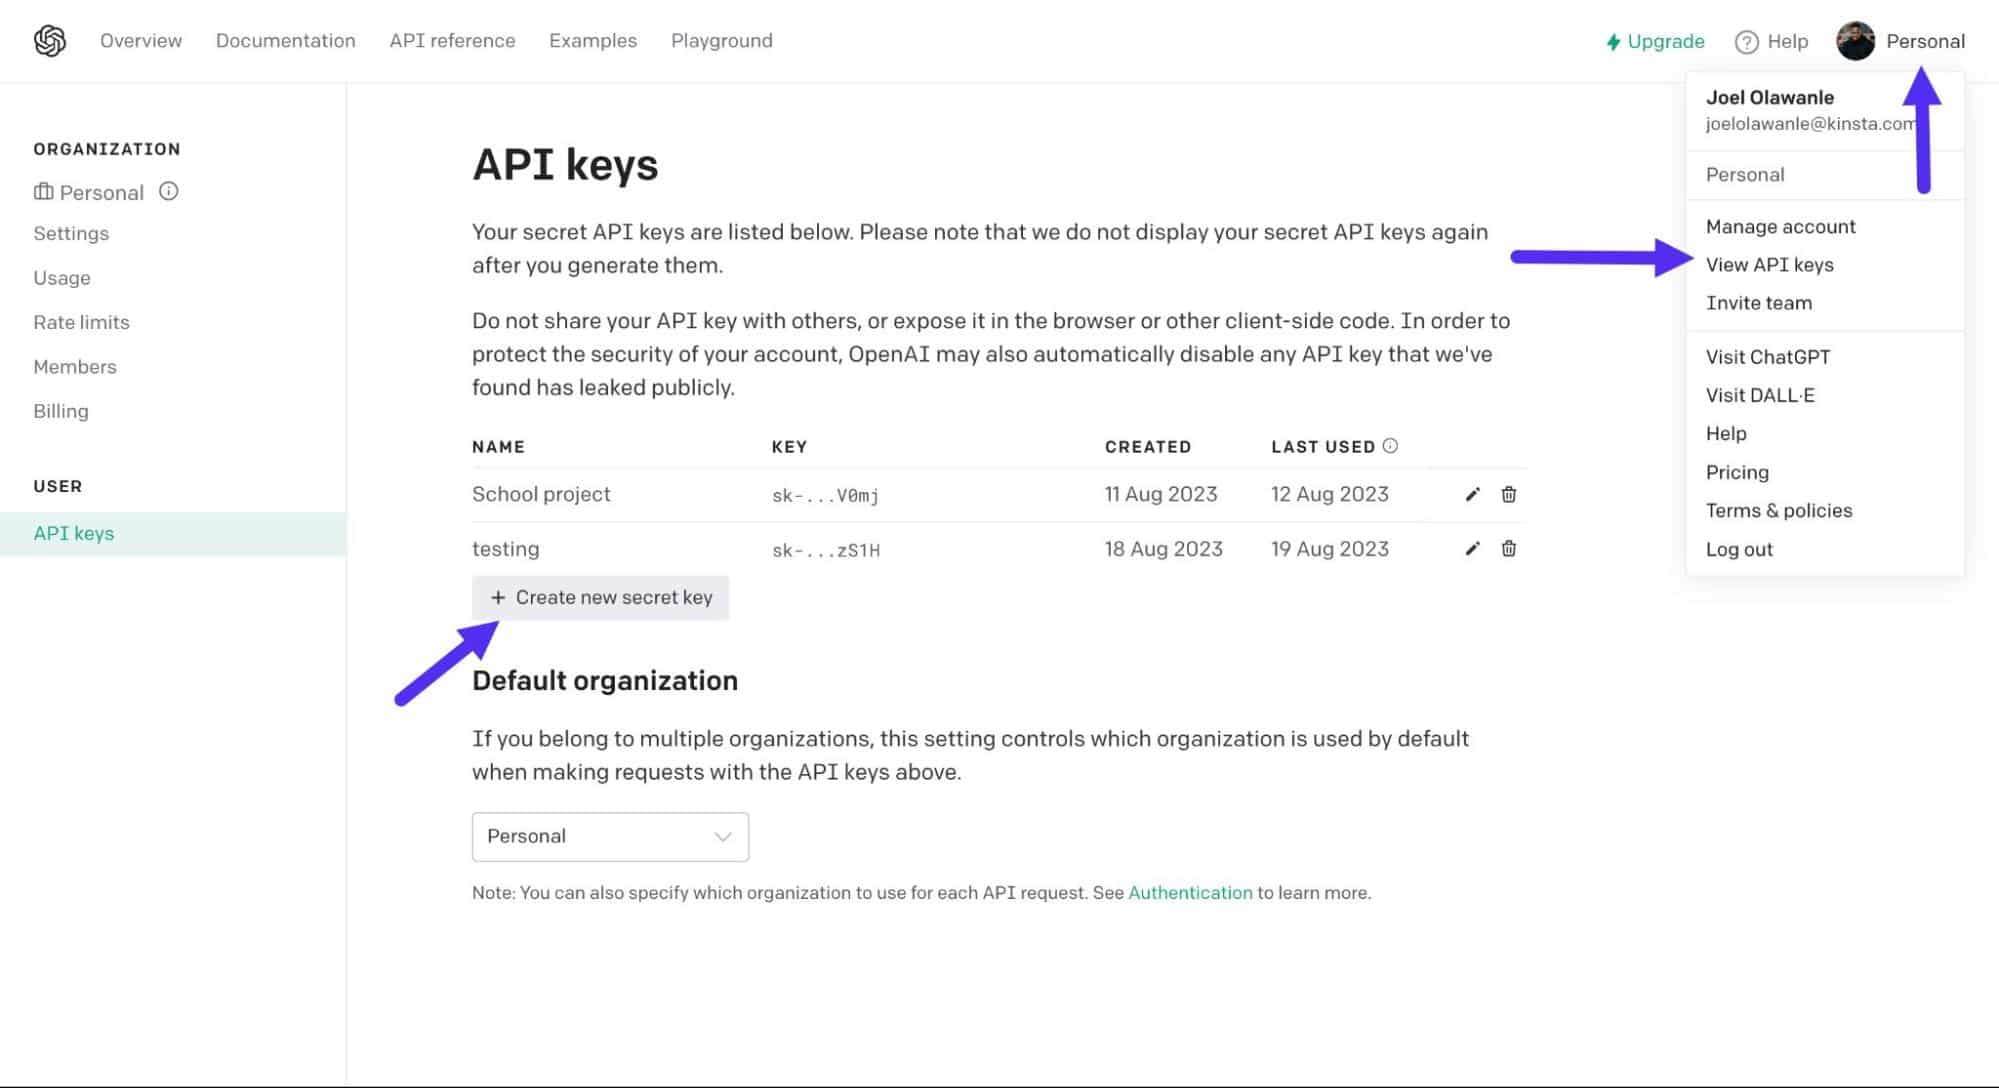This screenshot has width=1999, height=1088.
Task: Open the Default organization selector dropdown
Action: click(610, 835)
